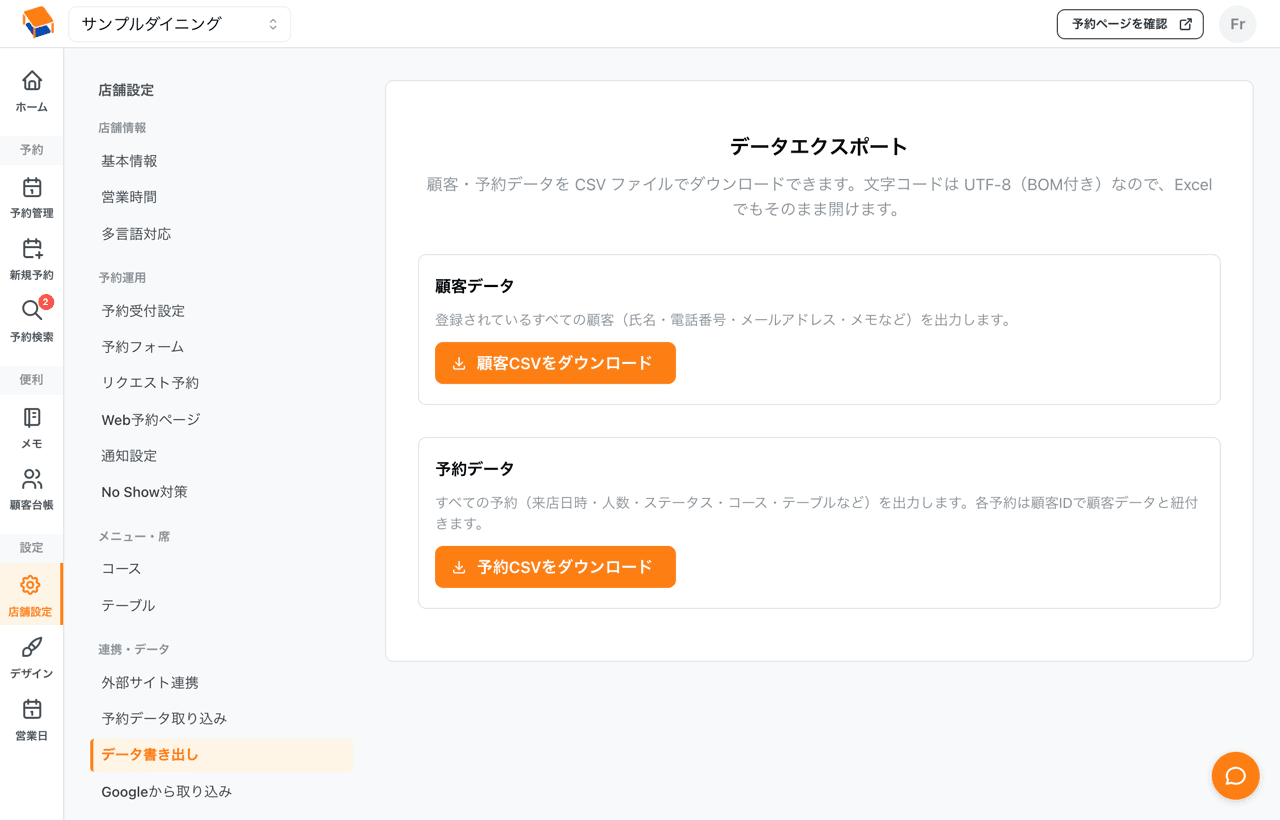Go to No Show対策 settings
The height and width of the screenshot is (820, 1280).
(144, 492)
